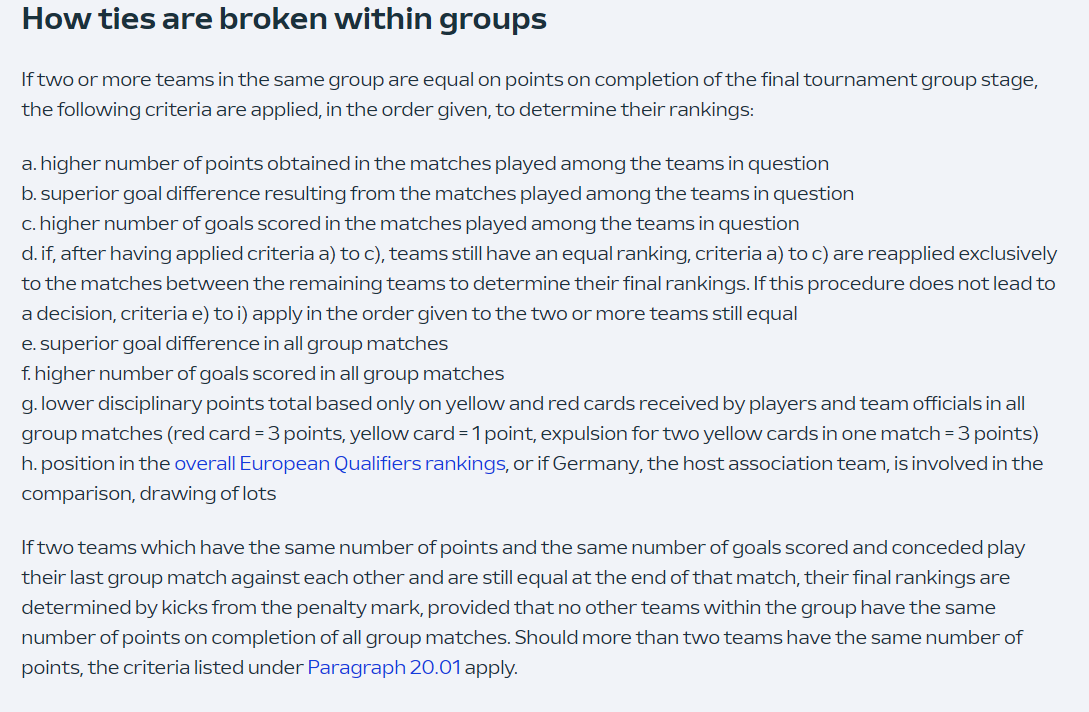Follow the Paragraph 20.01 link

[x=384, y=668]
